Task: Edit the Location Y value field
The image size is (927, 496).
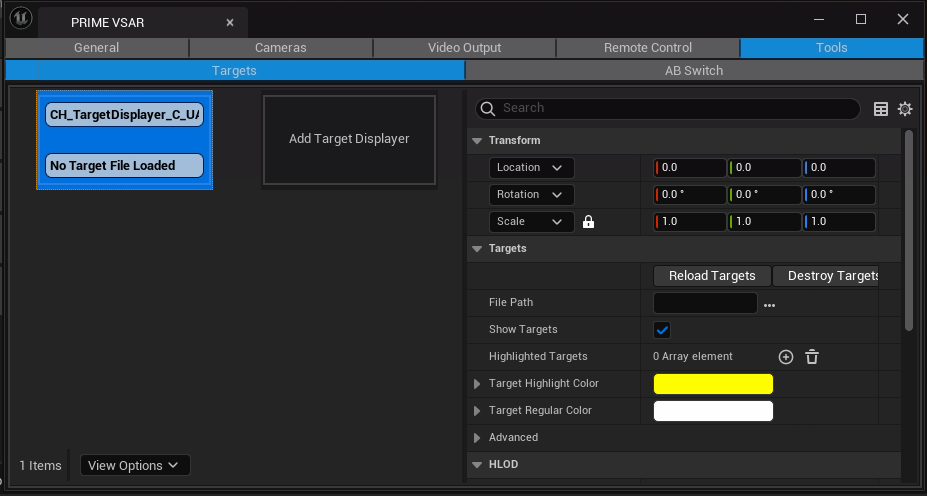Action: pyautogui.click(x=764, y=168)
